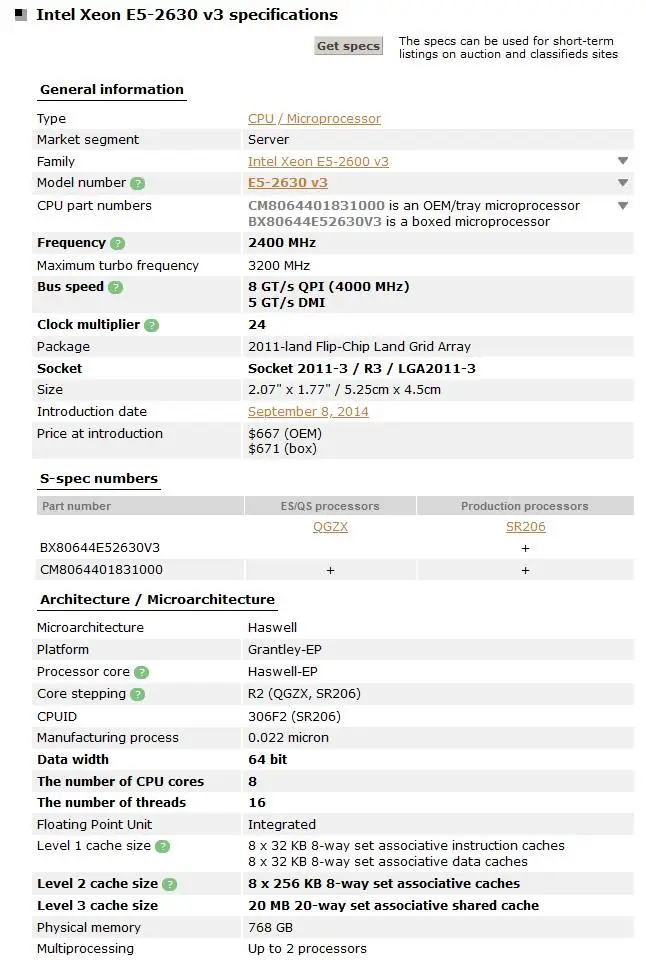Open the Bus speed help icon

click(116, 288)
